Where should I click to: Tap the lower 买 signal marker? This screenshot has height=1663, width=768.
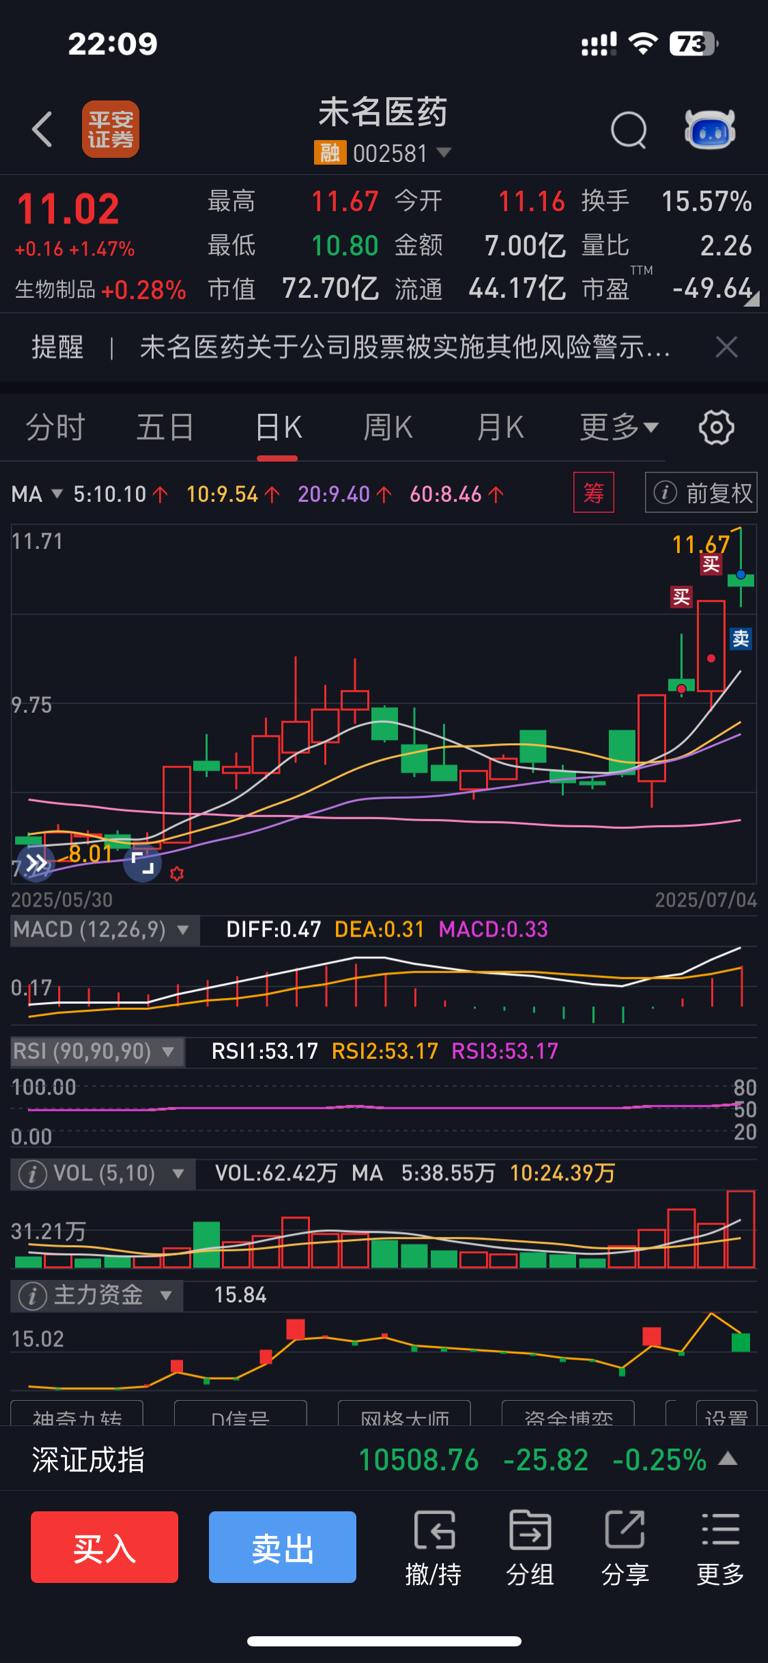pos(681,597)
